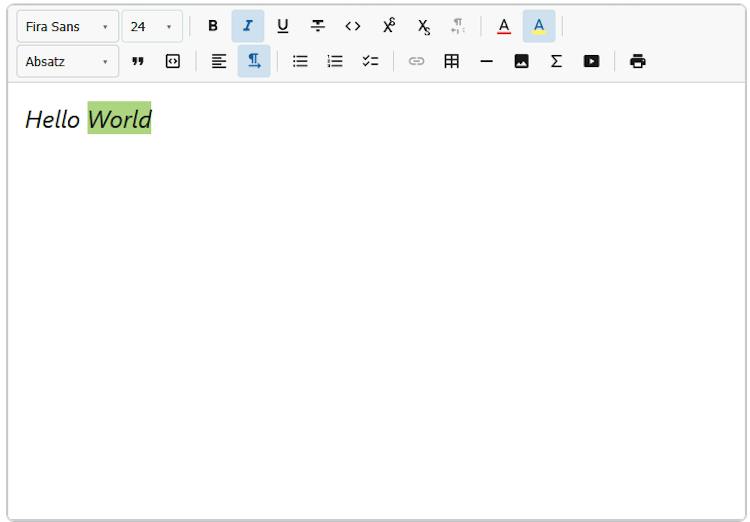The width and height of the screenshot is (750, 522).
Task: Toggle bold formatting
Action: pyautogui.click(x=213, y=26)
